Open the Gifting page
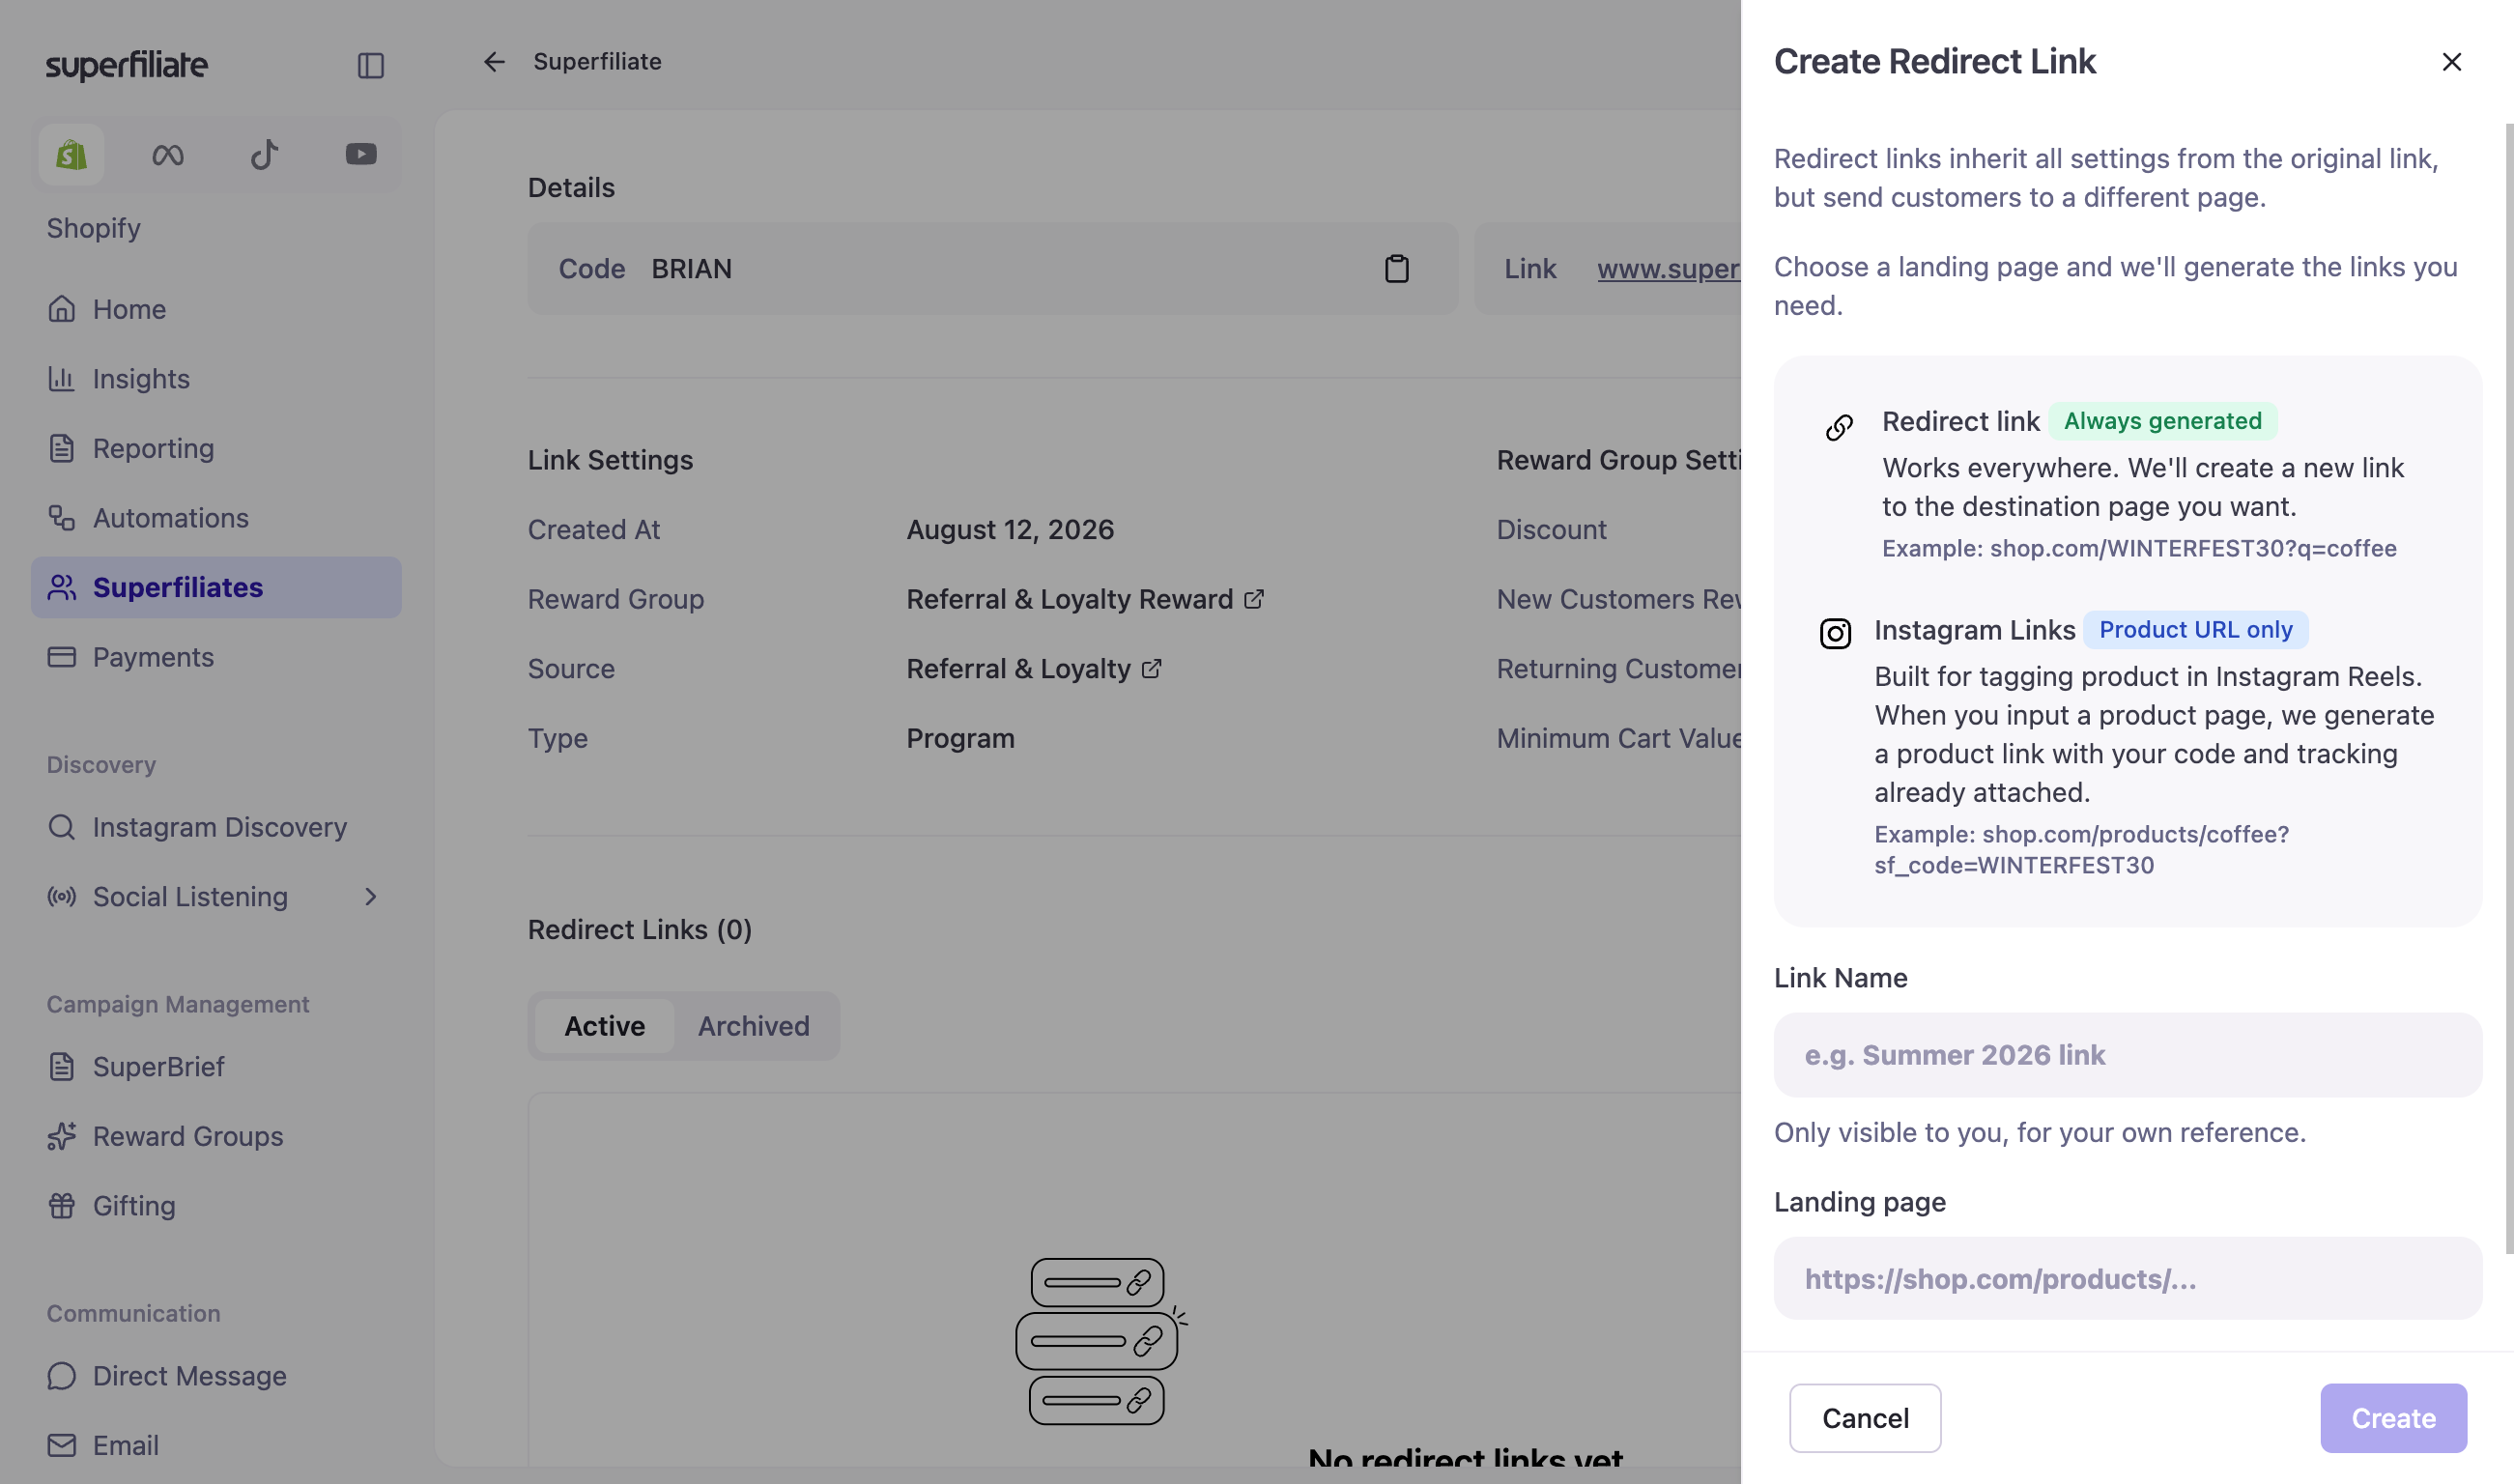This screenshot has height=1484, width=2514. click(x=216, y=1206)
